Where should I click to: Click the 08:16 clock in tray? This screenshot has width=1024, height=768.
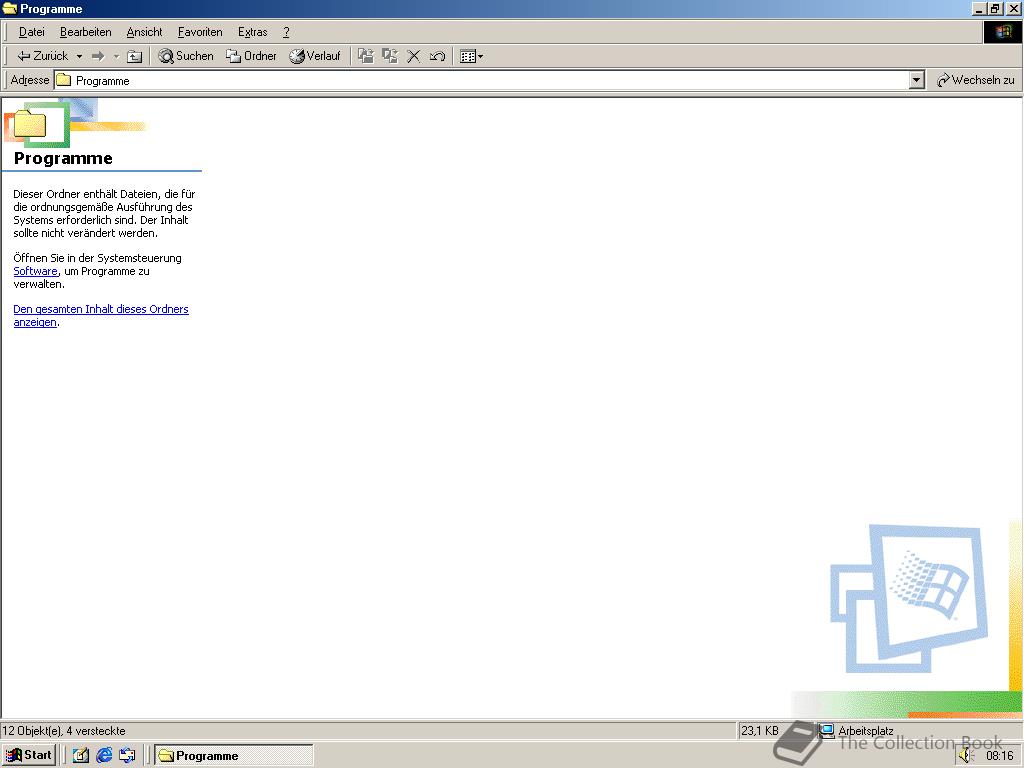tap(999, 756)
